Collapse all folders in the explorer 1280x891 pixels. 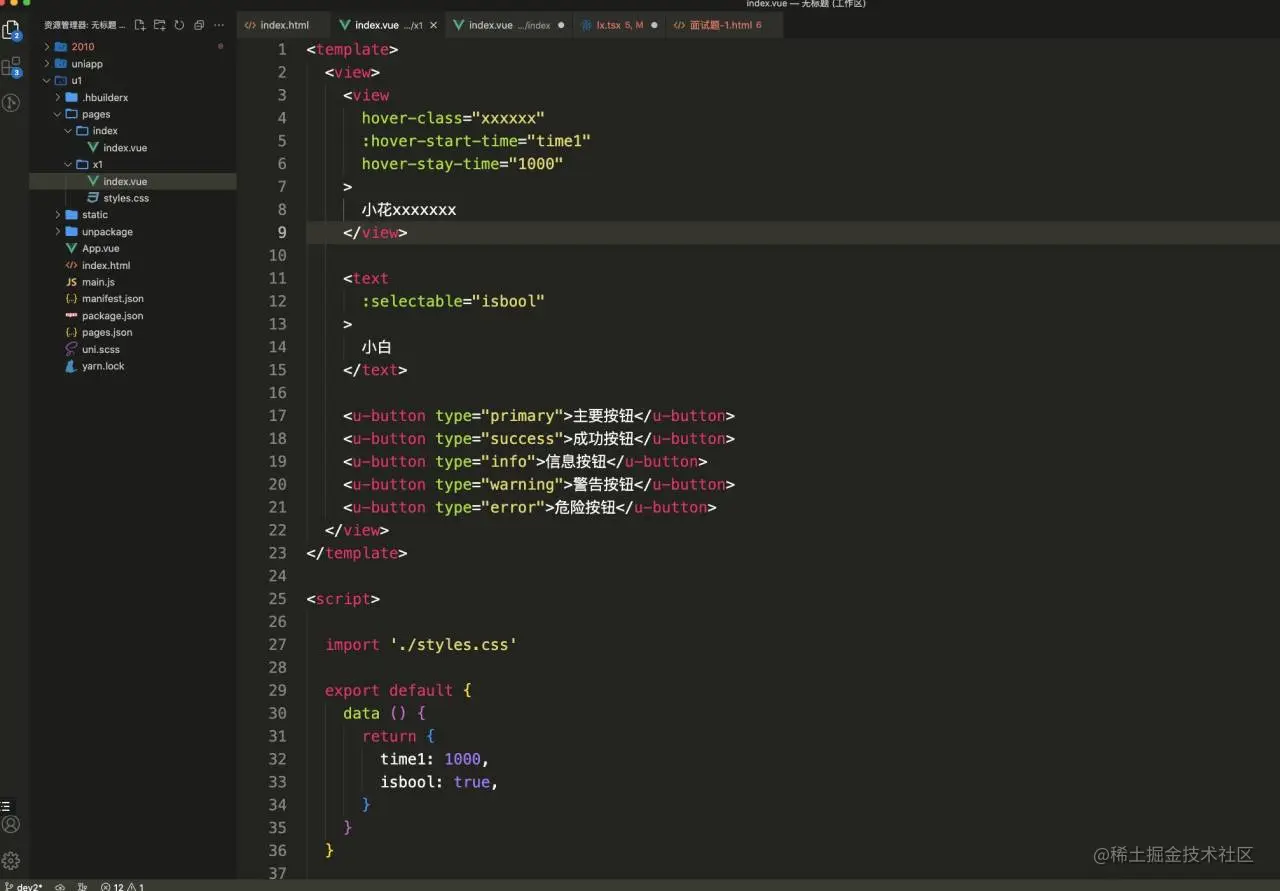[199, 25]
